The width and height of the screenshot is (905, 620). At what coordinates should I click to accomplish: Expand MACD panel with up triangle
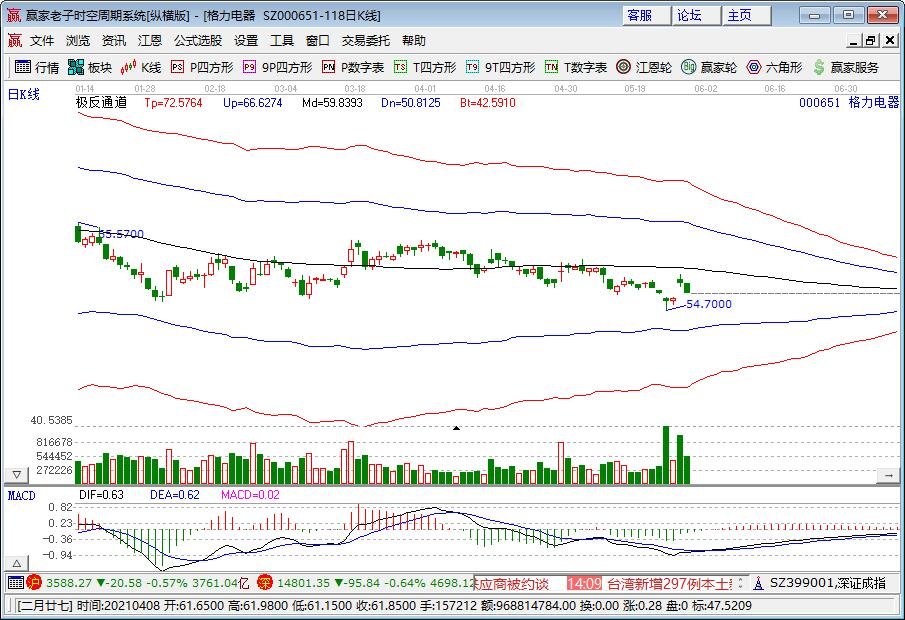click(17, 563)
